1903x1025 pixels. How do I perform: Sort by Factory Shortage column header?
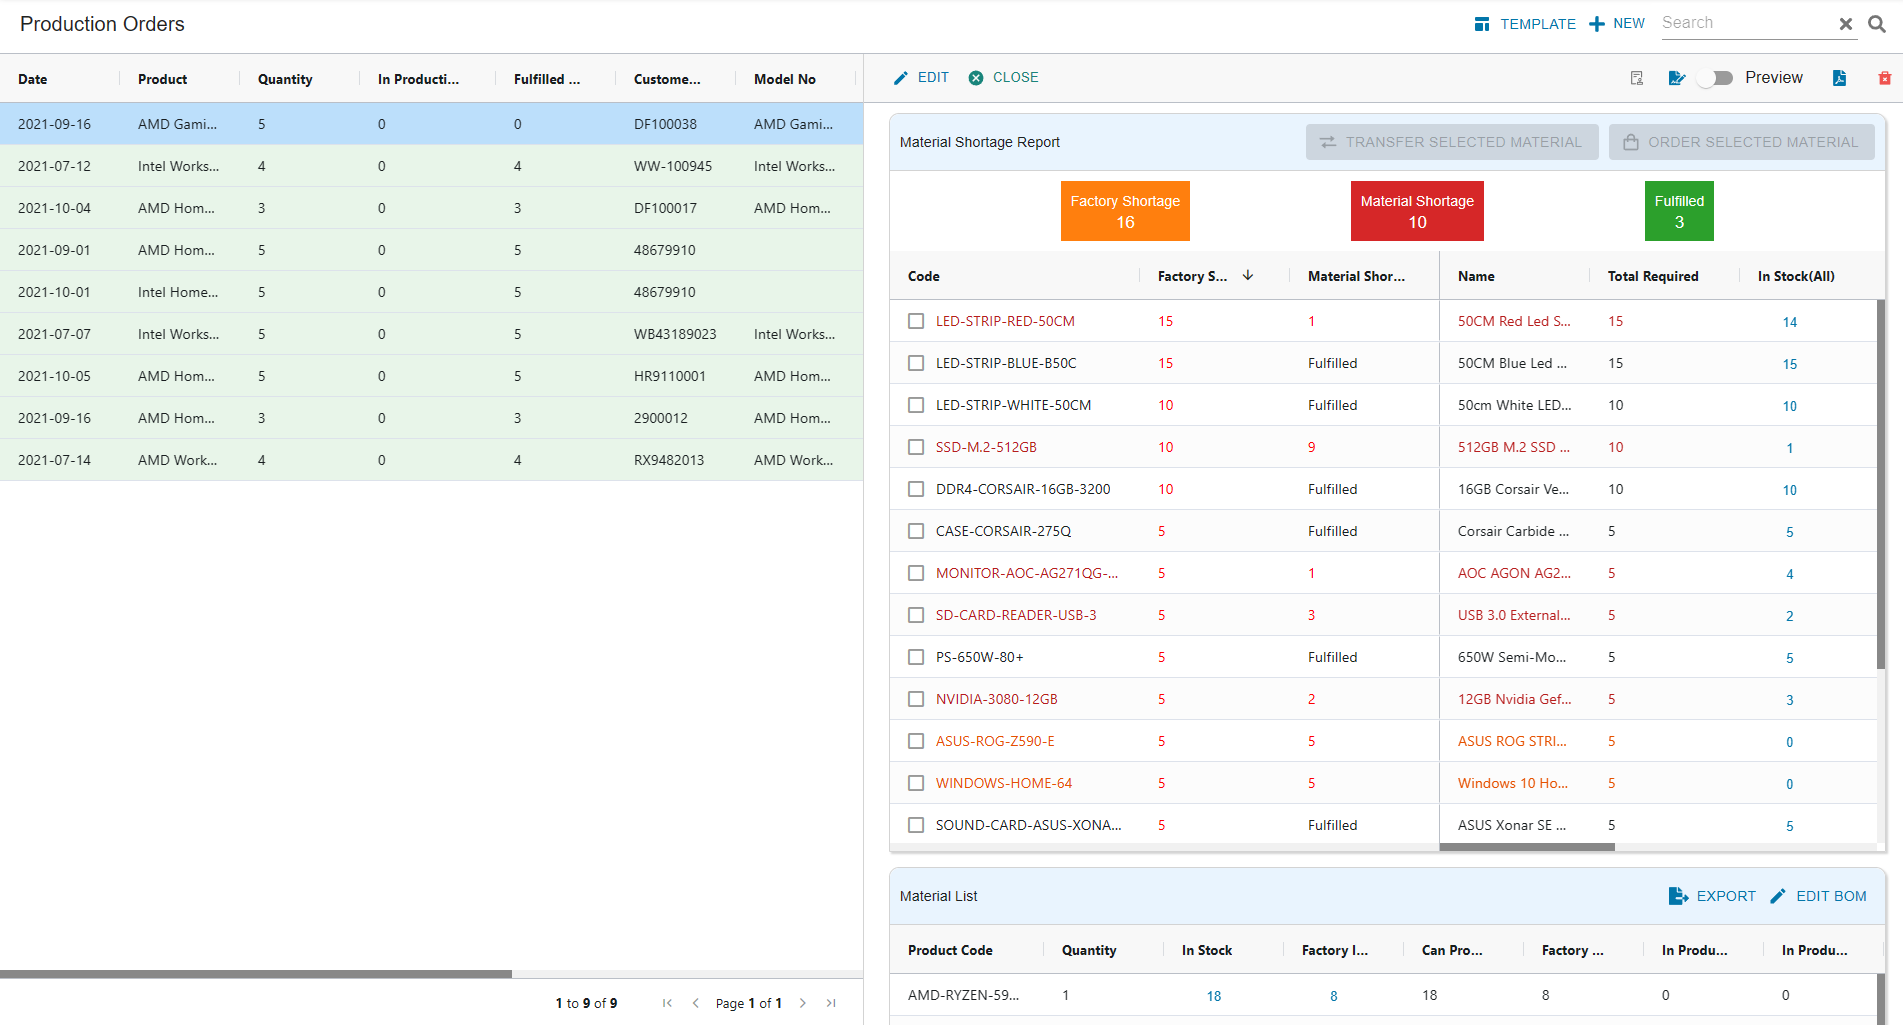coord(1192,276)
